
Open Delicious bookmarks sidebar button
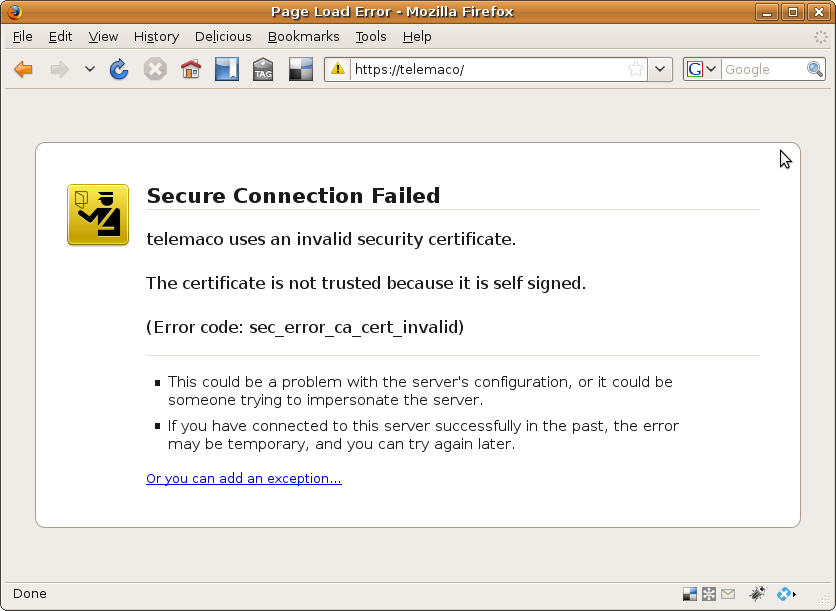(x=227, y=69)
